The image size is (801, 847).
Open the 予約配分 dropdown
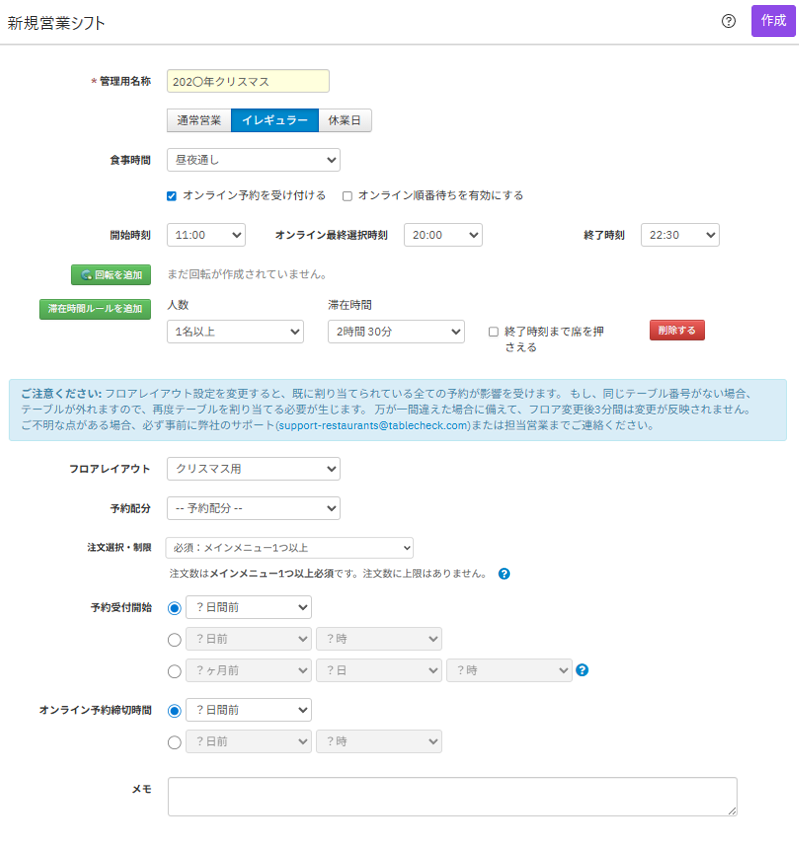coord(253,508)
